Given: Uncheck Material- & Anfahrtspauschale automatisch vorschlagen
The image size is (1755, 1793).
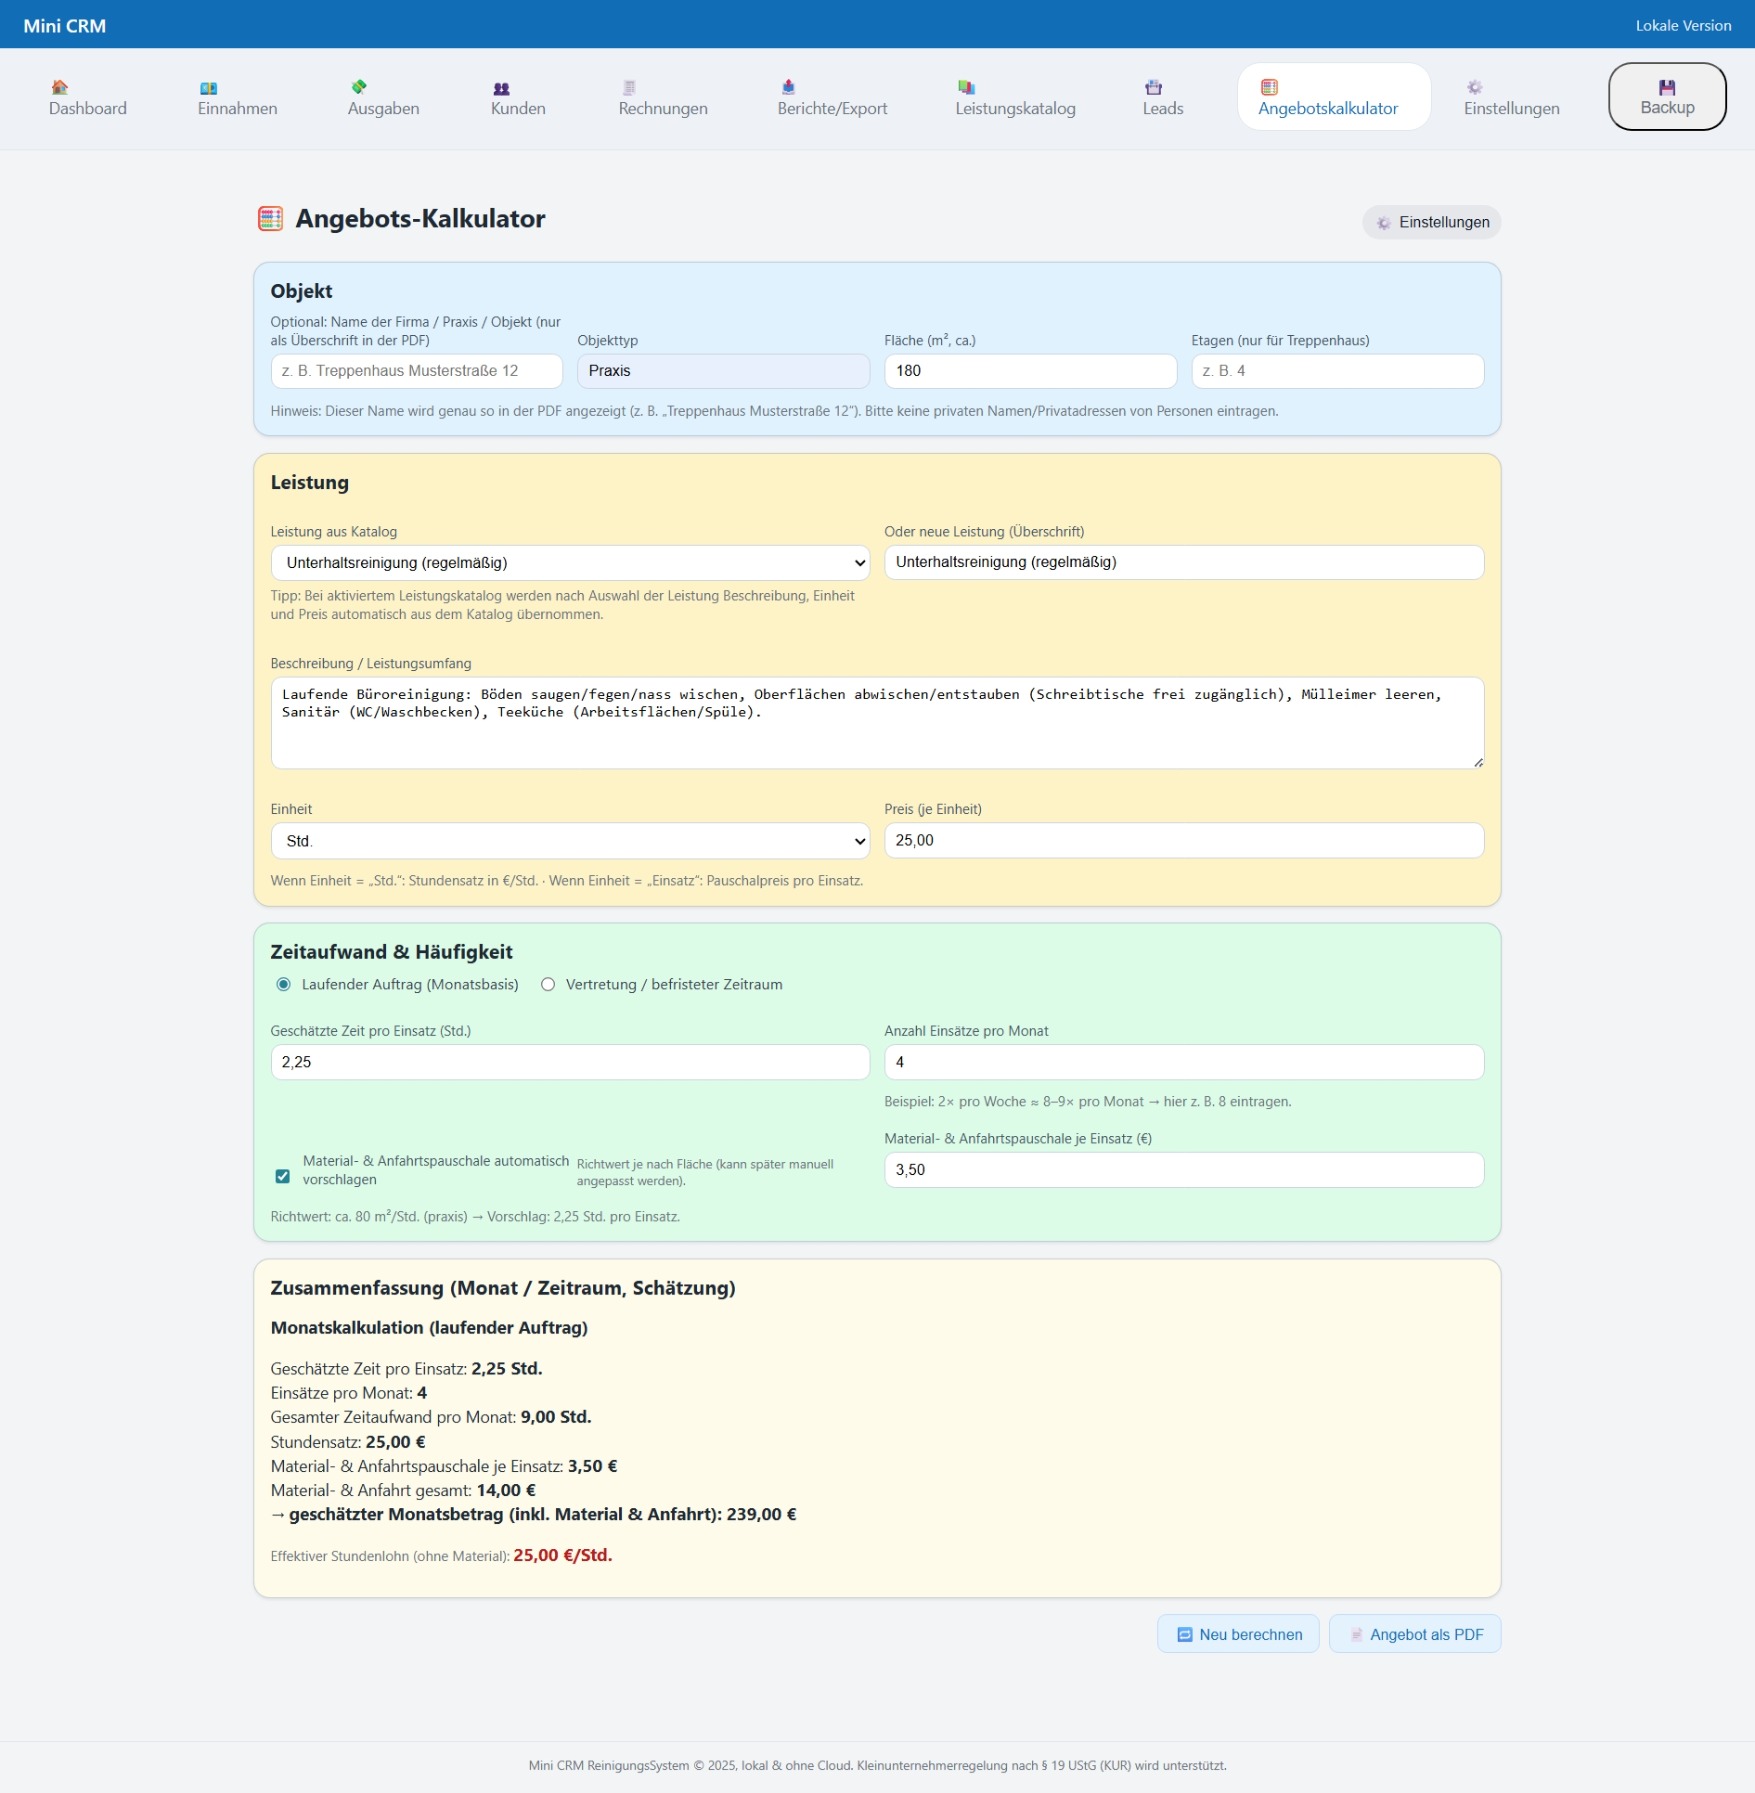Looking at the screenshot, I should click(283, 1176).
